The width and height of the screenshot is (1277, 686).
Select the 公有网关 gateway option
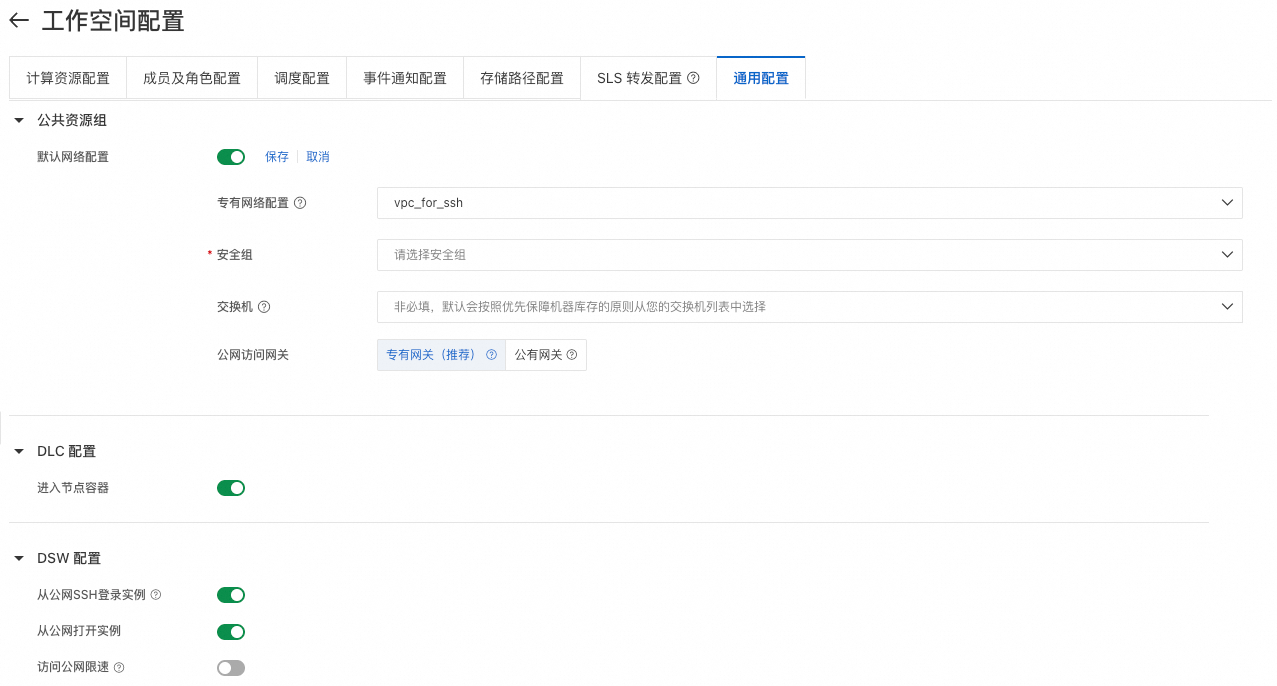546,355
